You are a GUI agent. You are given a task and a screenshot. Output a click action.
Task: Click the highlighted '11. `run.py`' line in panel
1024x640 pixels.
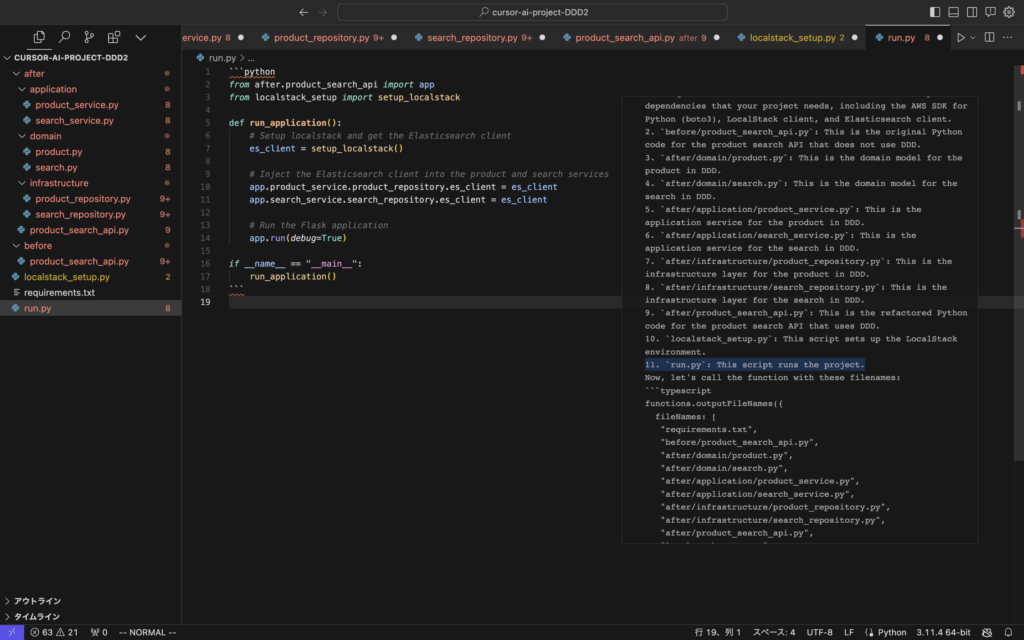pos(754,364)
